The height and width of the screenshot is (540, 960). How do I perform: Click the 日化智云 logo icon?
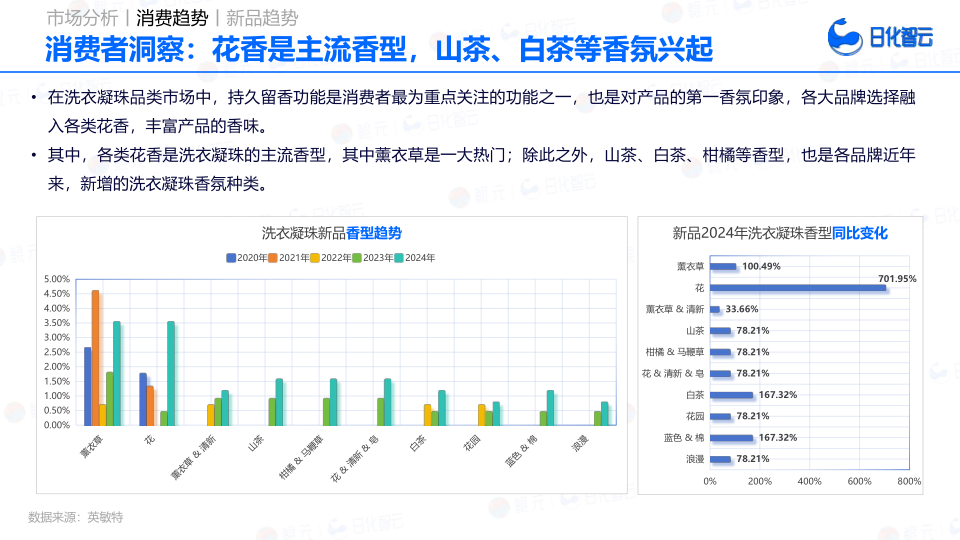pos(845,37)
